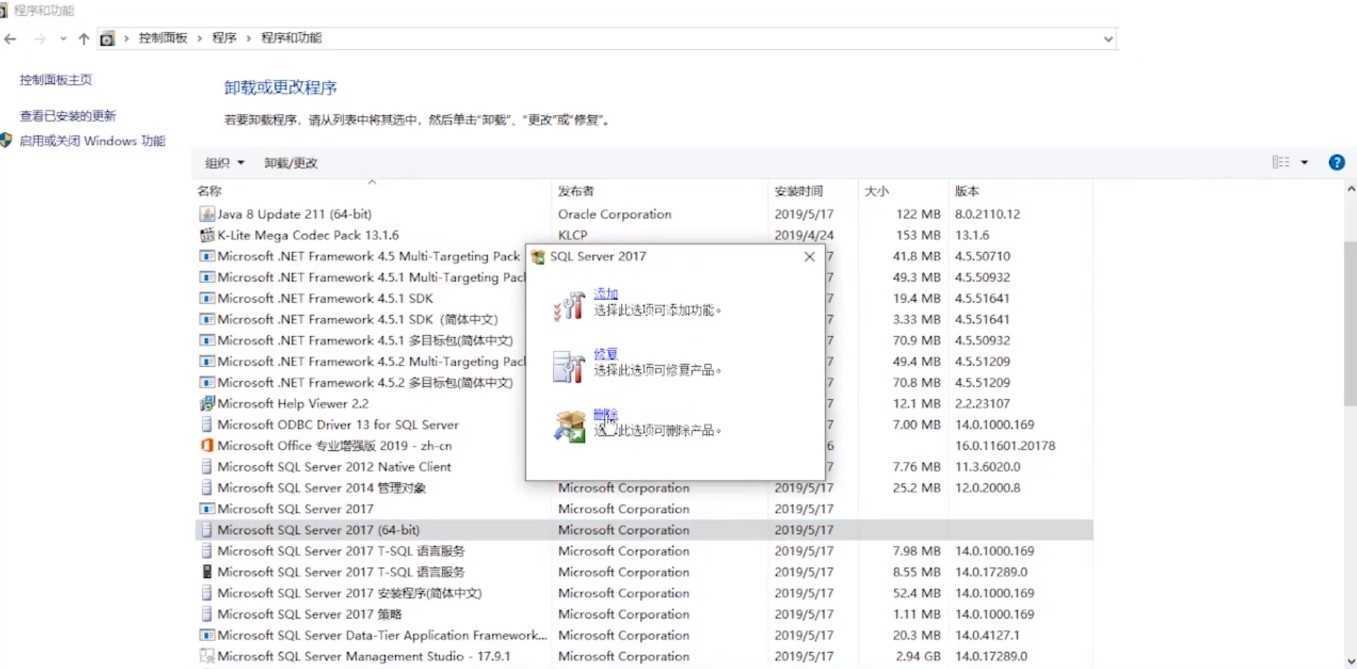Click version 16.0.11601.20178 cell

coord(1004,446)
